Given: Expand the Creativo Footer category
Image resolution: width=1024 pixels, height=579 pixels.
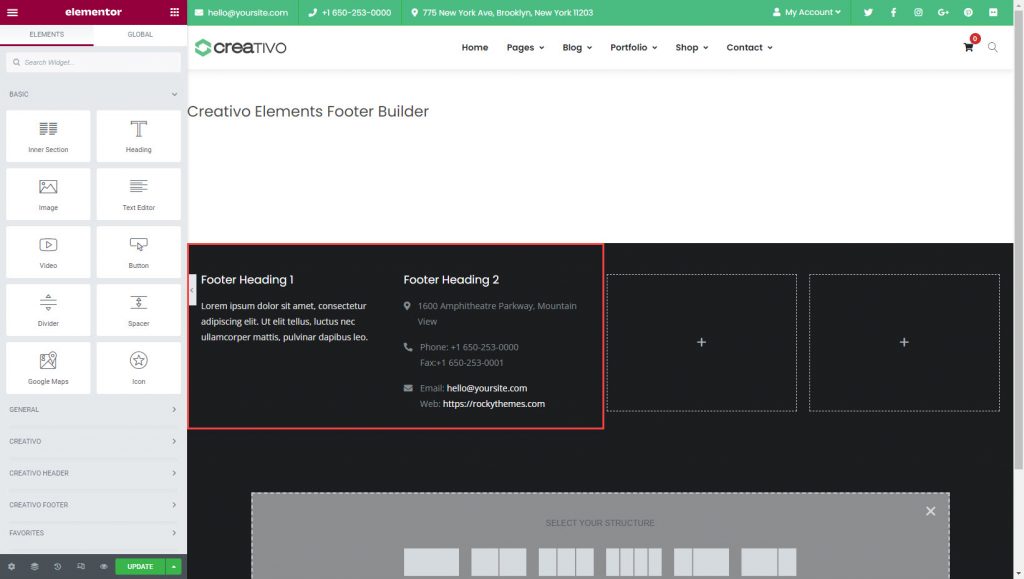Looking at the screenshot, I should pyautogui.click(x=93, y=505).
